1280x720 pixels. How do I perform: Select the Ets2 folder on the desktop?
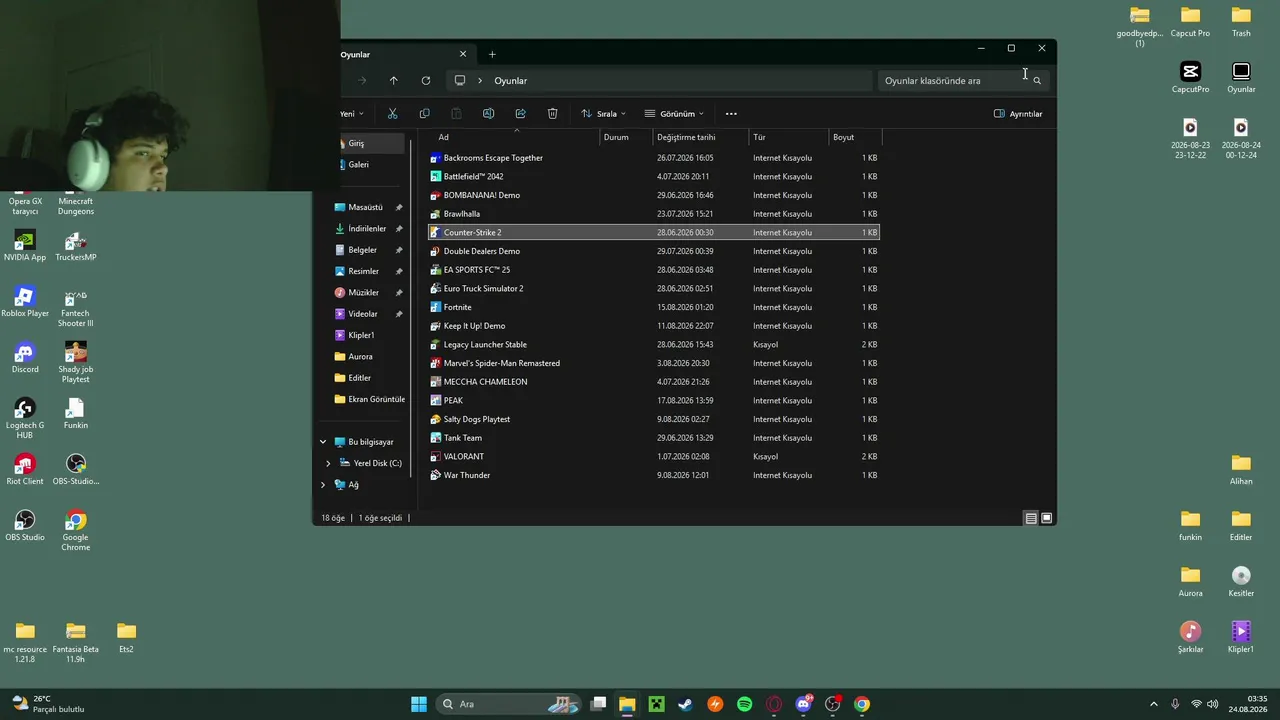click(126, 638)
